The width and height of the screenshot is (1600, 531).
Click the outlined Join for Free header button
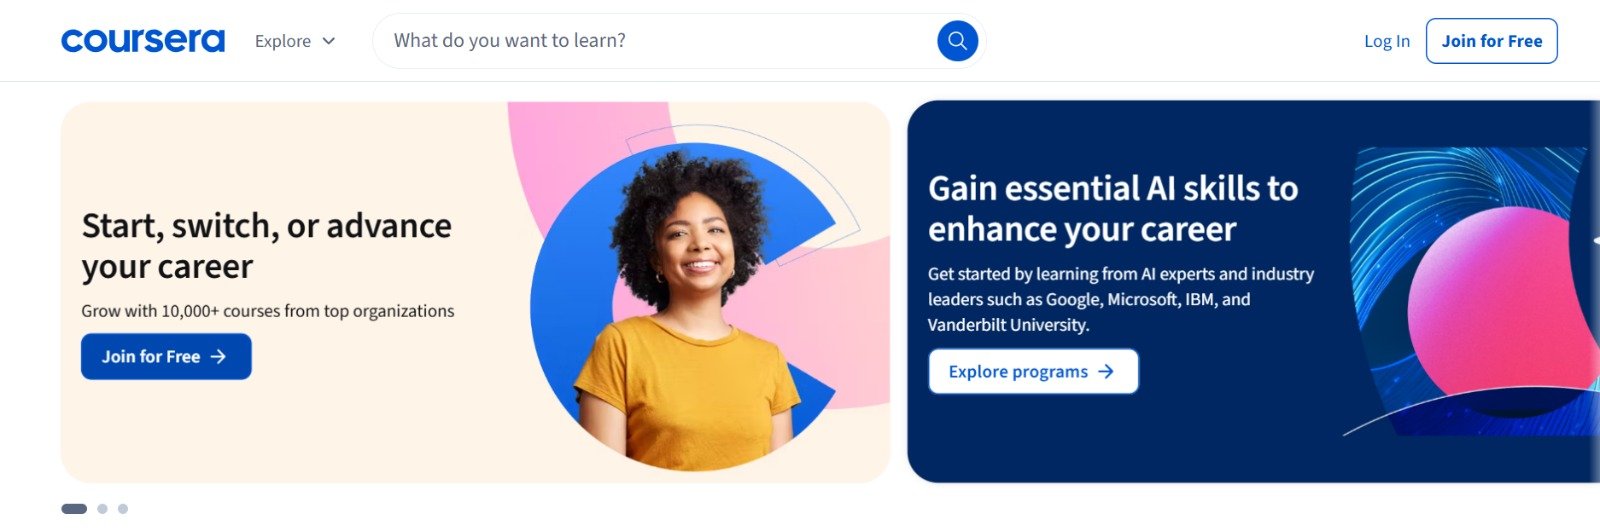tap(1491, 41)
